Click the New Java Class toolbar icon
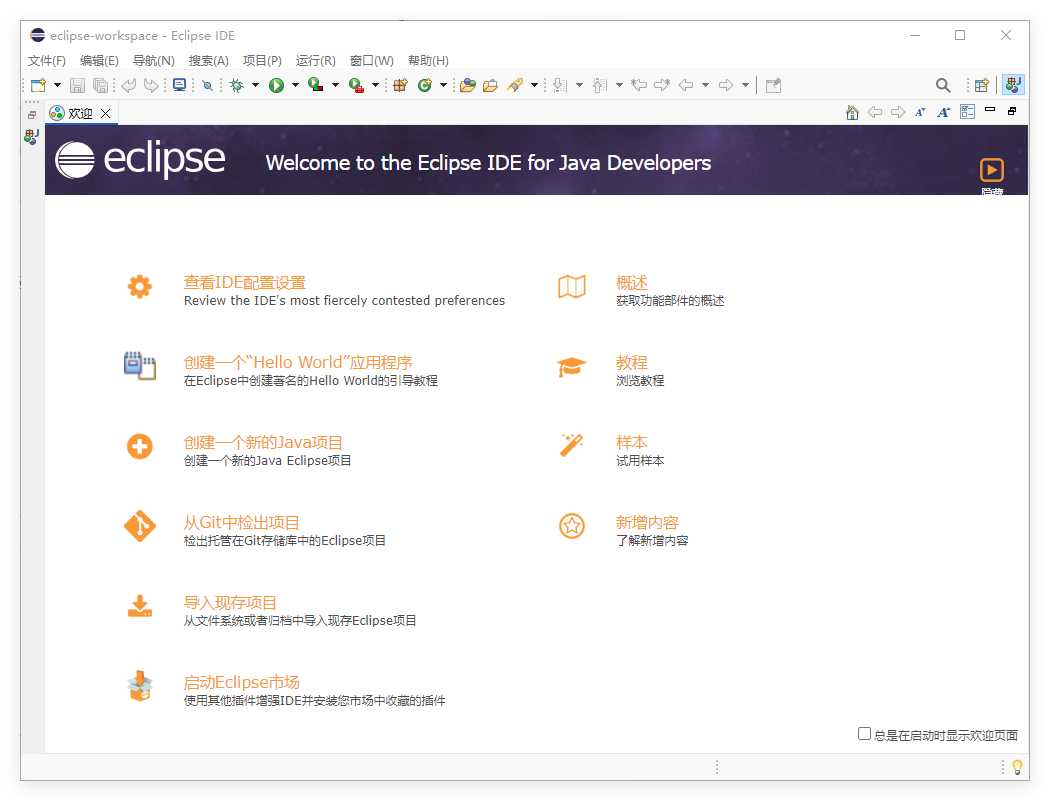The width and height of the screenshot is (1050, 801). pyautogui.click(x=426, y=85)
